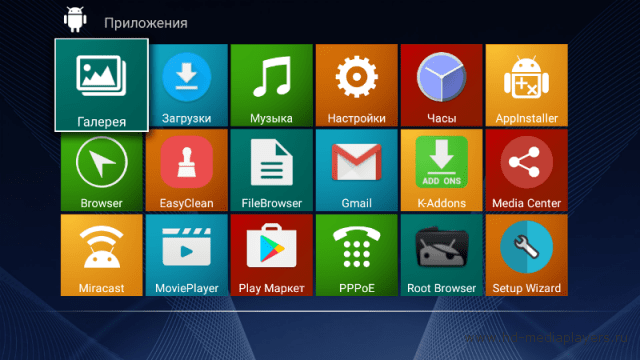Open Настройки settings gear tile
Screen dimensions: 640x360
pyautogui.click(x=356, y=85)
